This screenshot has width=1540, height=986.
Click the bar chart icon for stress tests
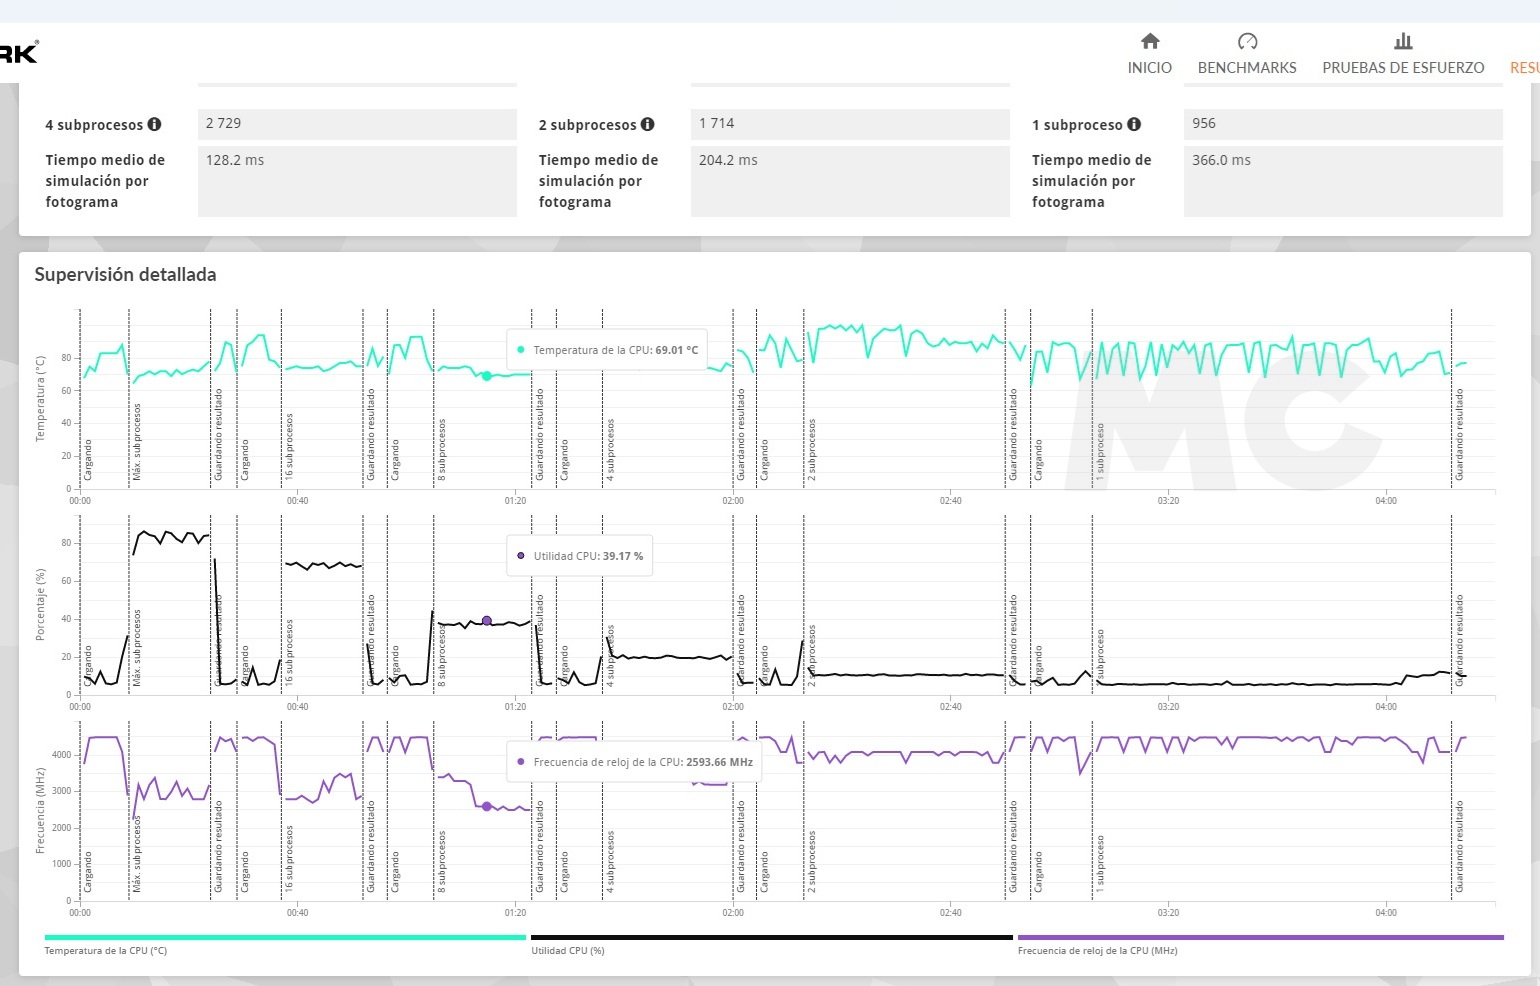click(x=1403, y=41)
